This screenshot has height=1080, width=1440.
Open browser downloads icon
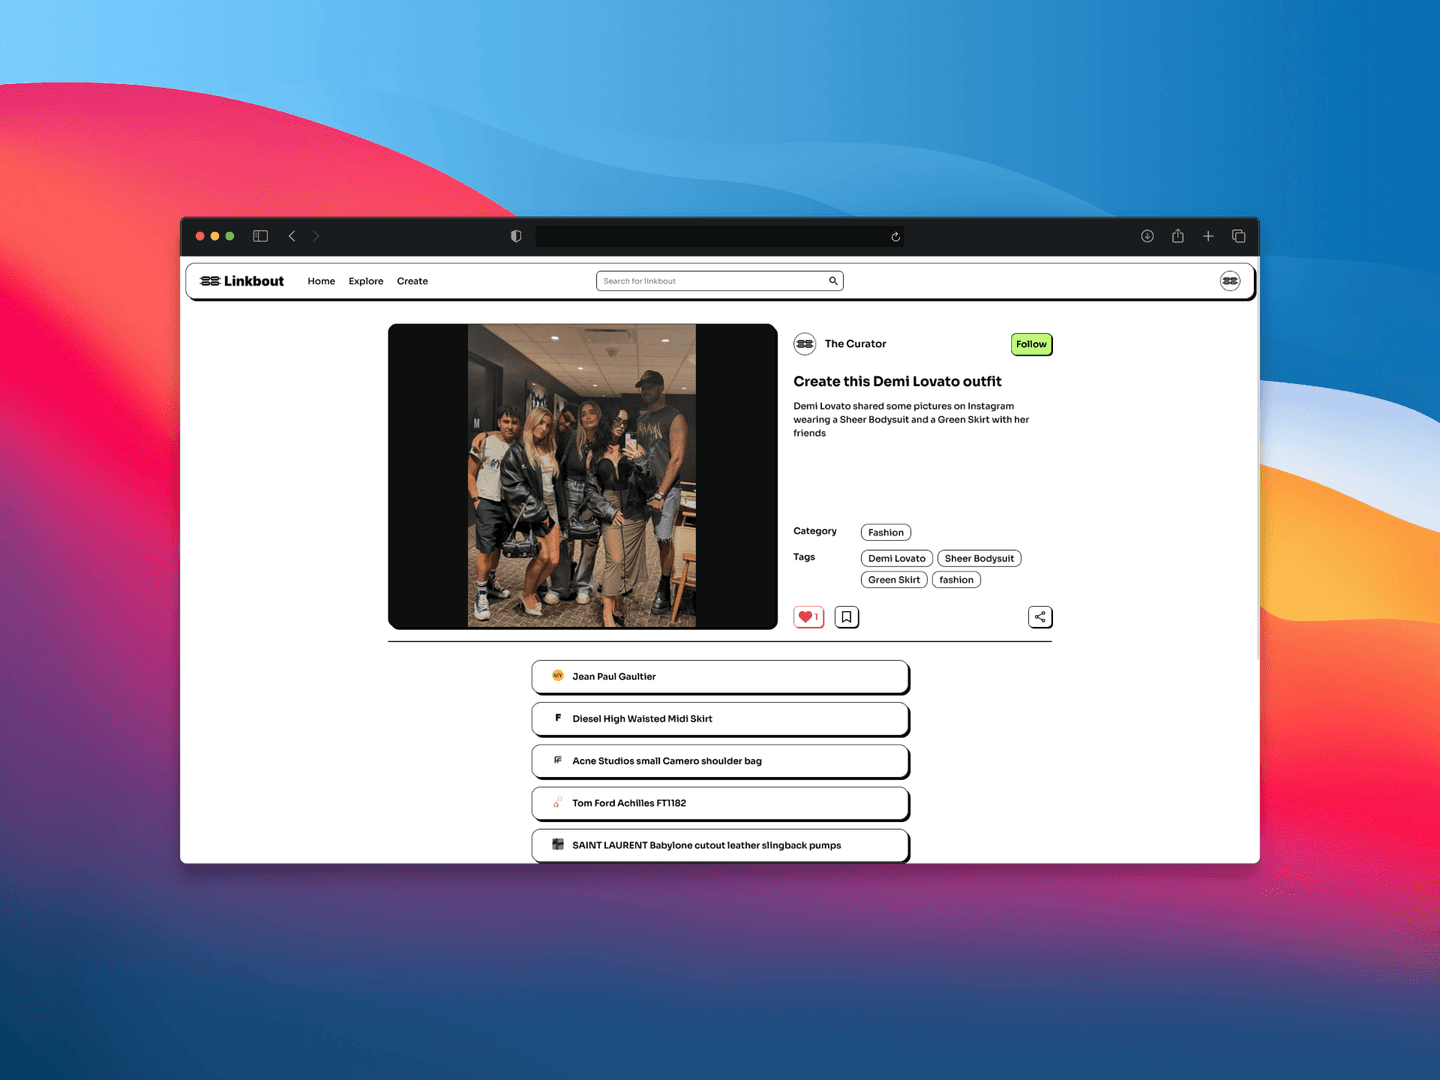click(1147, 236)
